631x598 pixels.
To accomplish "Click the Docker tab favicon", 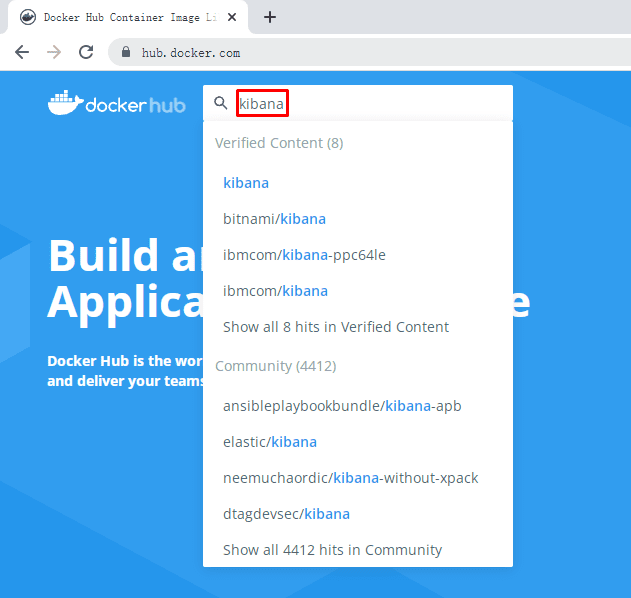I will coord(28,17).
